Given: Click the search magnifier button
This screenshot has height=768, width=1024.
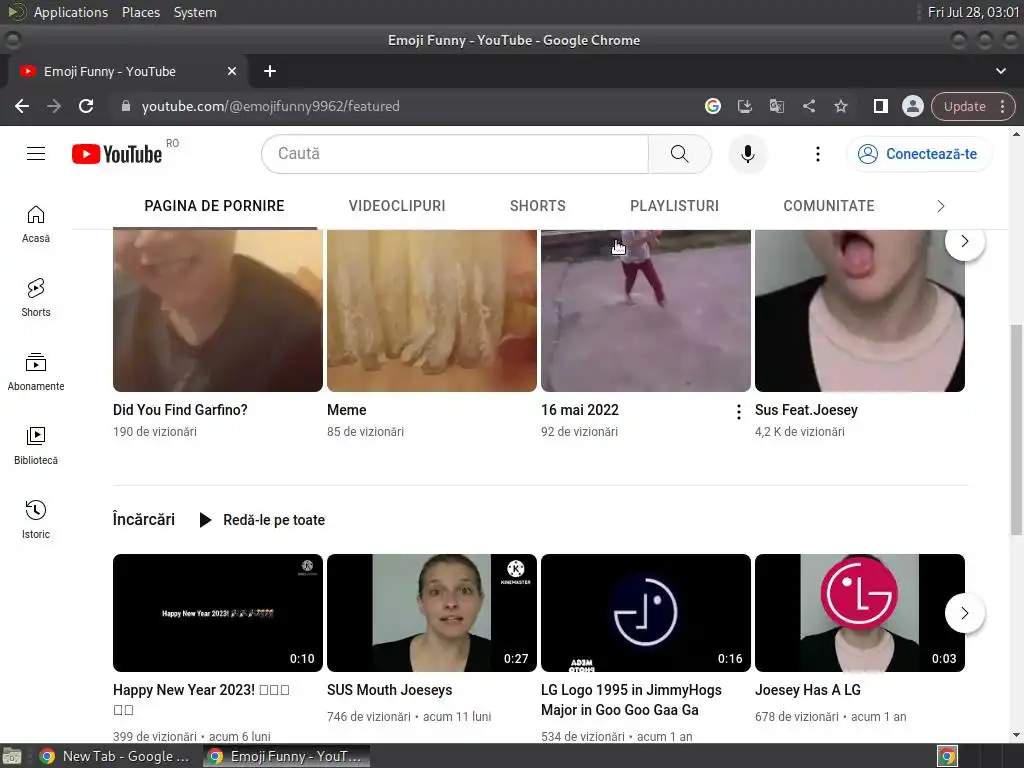Looking at the screenshot, I should tap(679, 154).
